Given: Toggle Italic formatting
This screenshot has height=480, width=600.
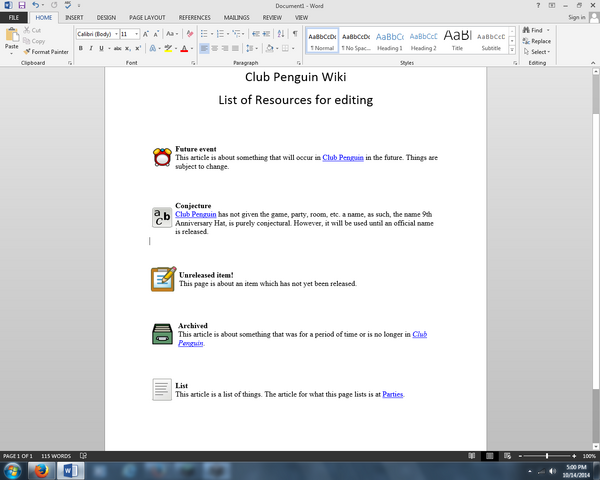Looking at the screenshot, I should click(91, 48).
